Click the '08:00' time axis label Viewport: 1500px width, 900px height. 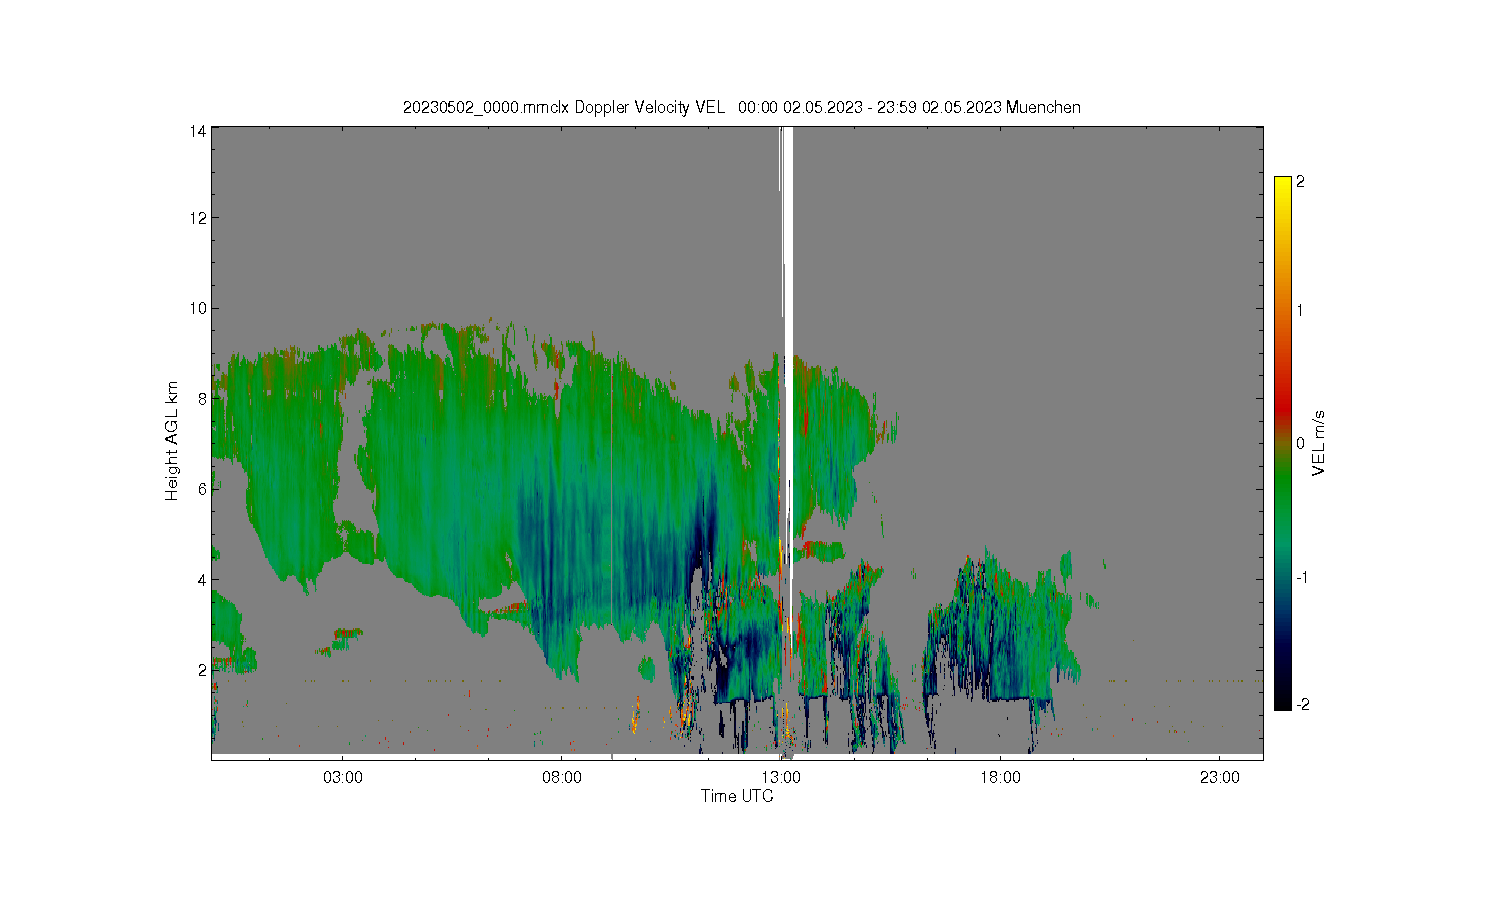[562, 777]
